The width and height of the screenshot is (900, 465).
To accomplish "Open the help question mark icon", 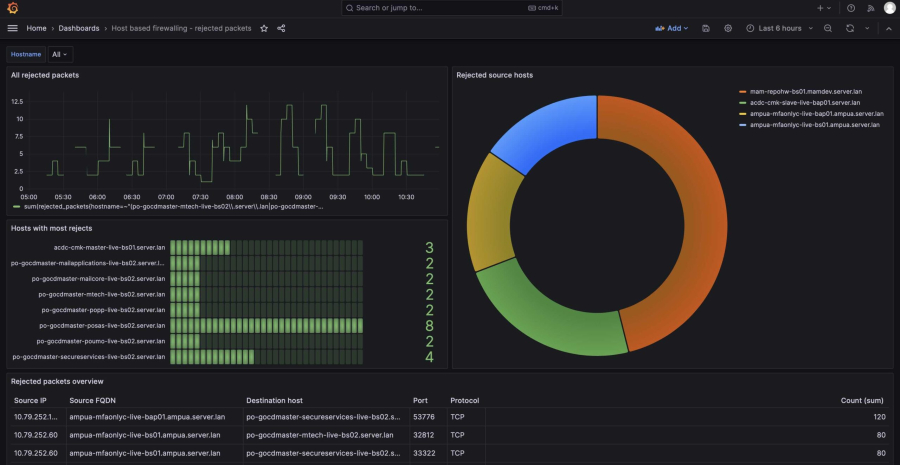I will tap(851, 8).
